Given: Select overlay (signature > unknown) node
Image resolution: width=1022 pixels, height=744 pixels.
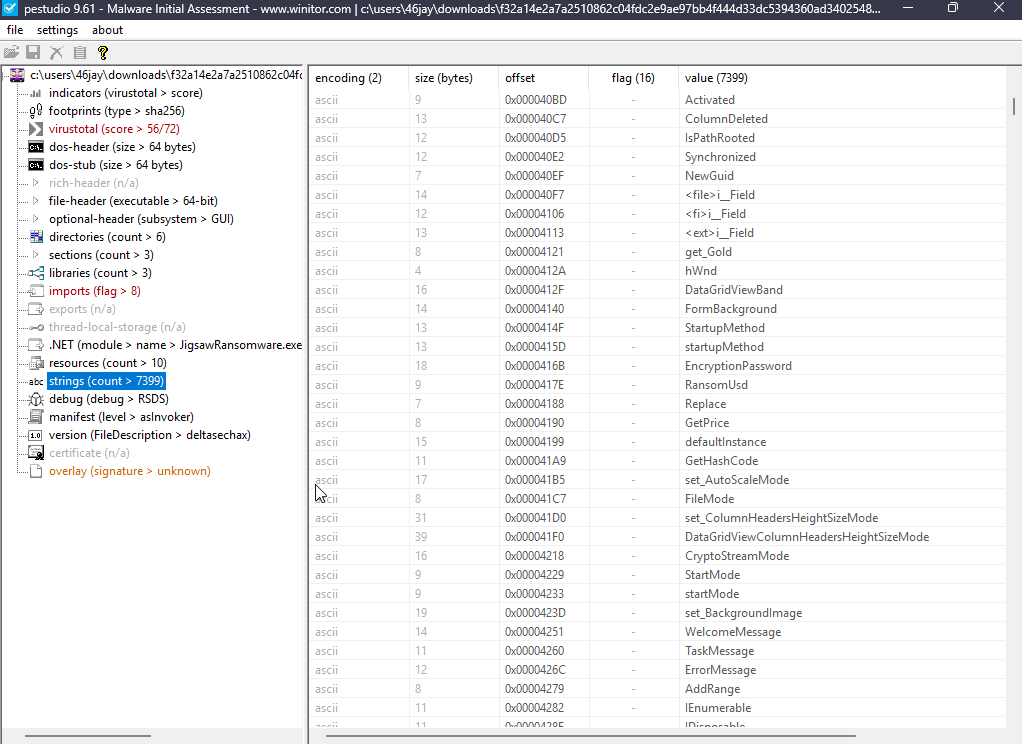Looking at the screenshot, I should pyautogui.click(x=130, y=471).
